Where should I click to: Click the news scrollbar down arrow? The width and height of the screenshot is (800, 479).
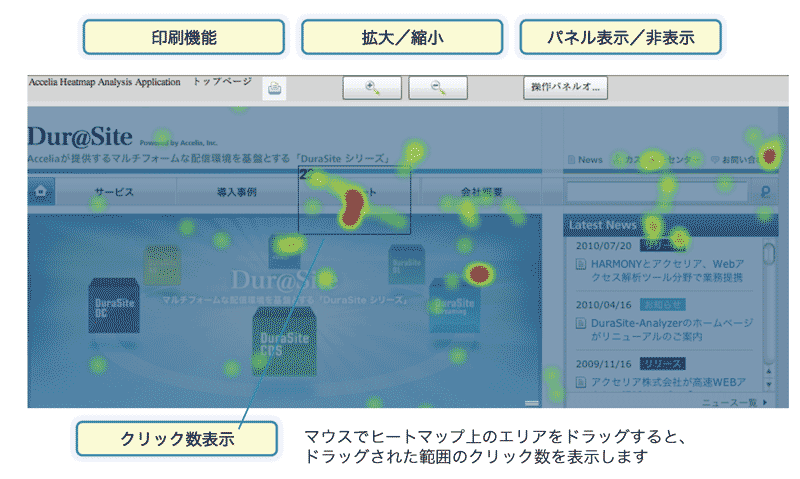coord(768,385)
